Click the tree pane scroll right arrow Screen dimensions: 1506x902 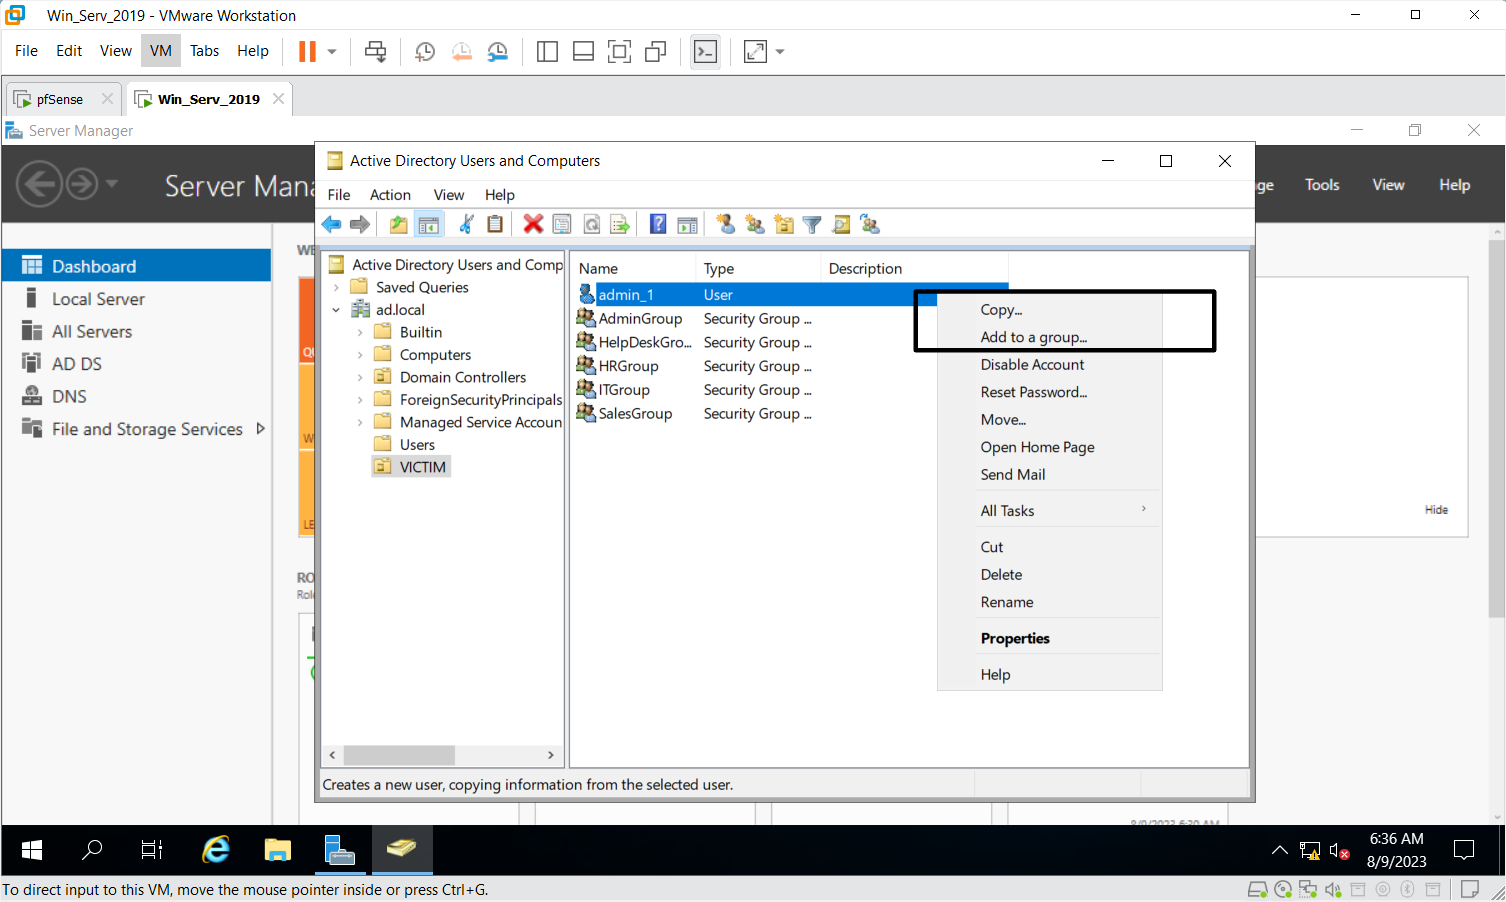pyautogui.click(x=550, y=755)
